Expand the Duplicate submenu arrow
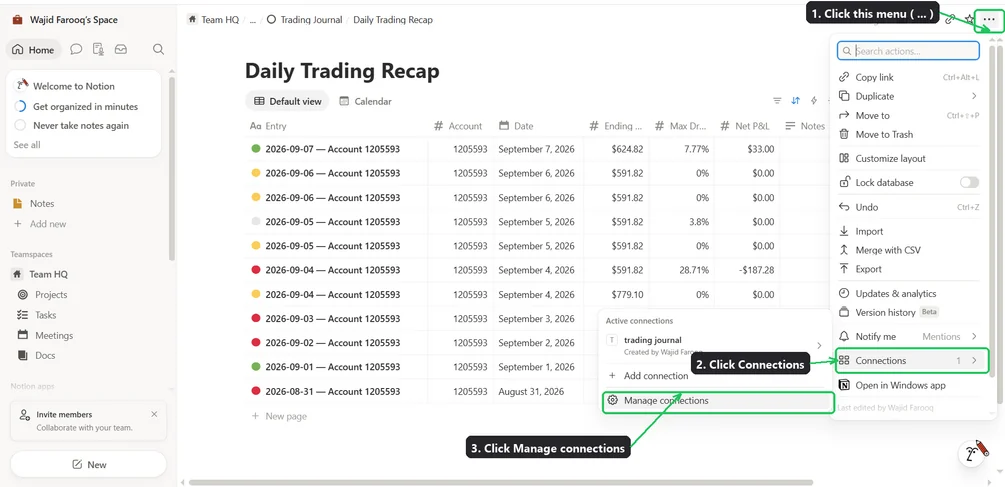1005x487 pixels. pos(974,96)
